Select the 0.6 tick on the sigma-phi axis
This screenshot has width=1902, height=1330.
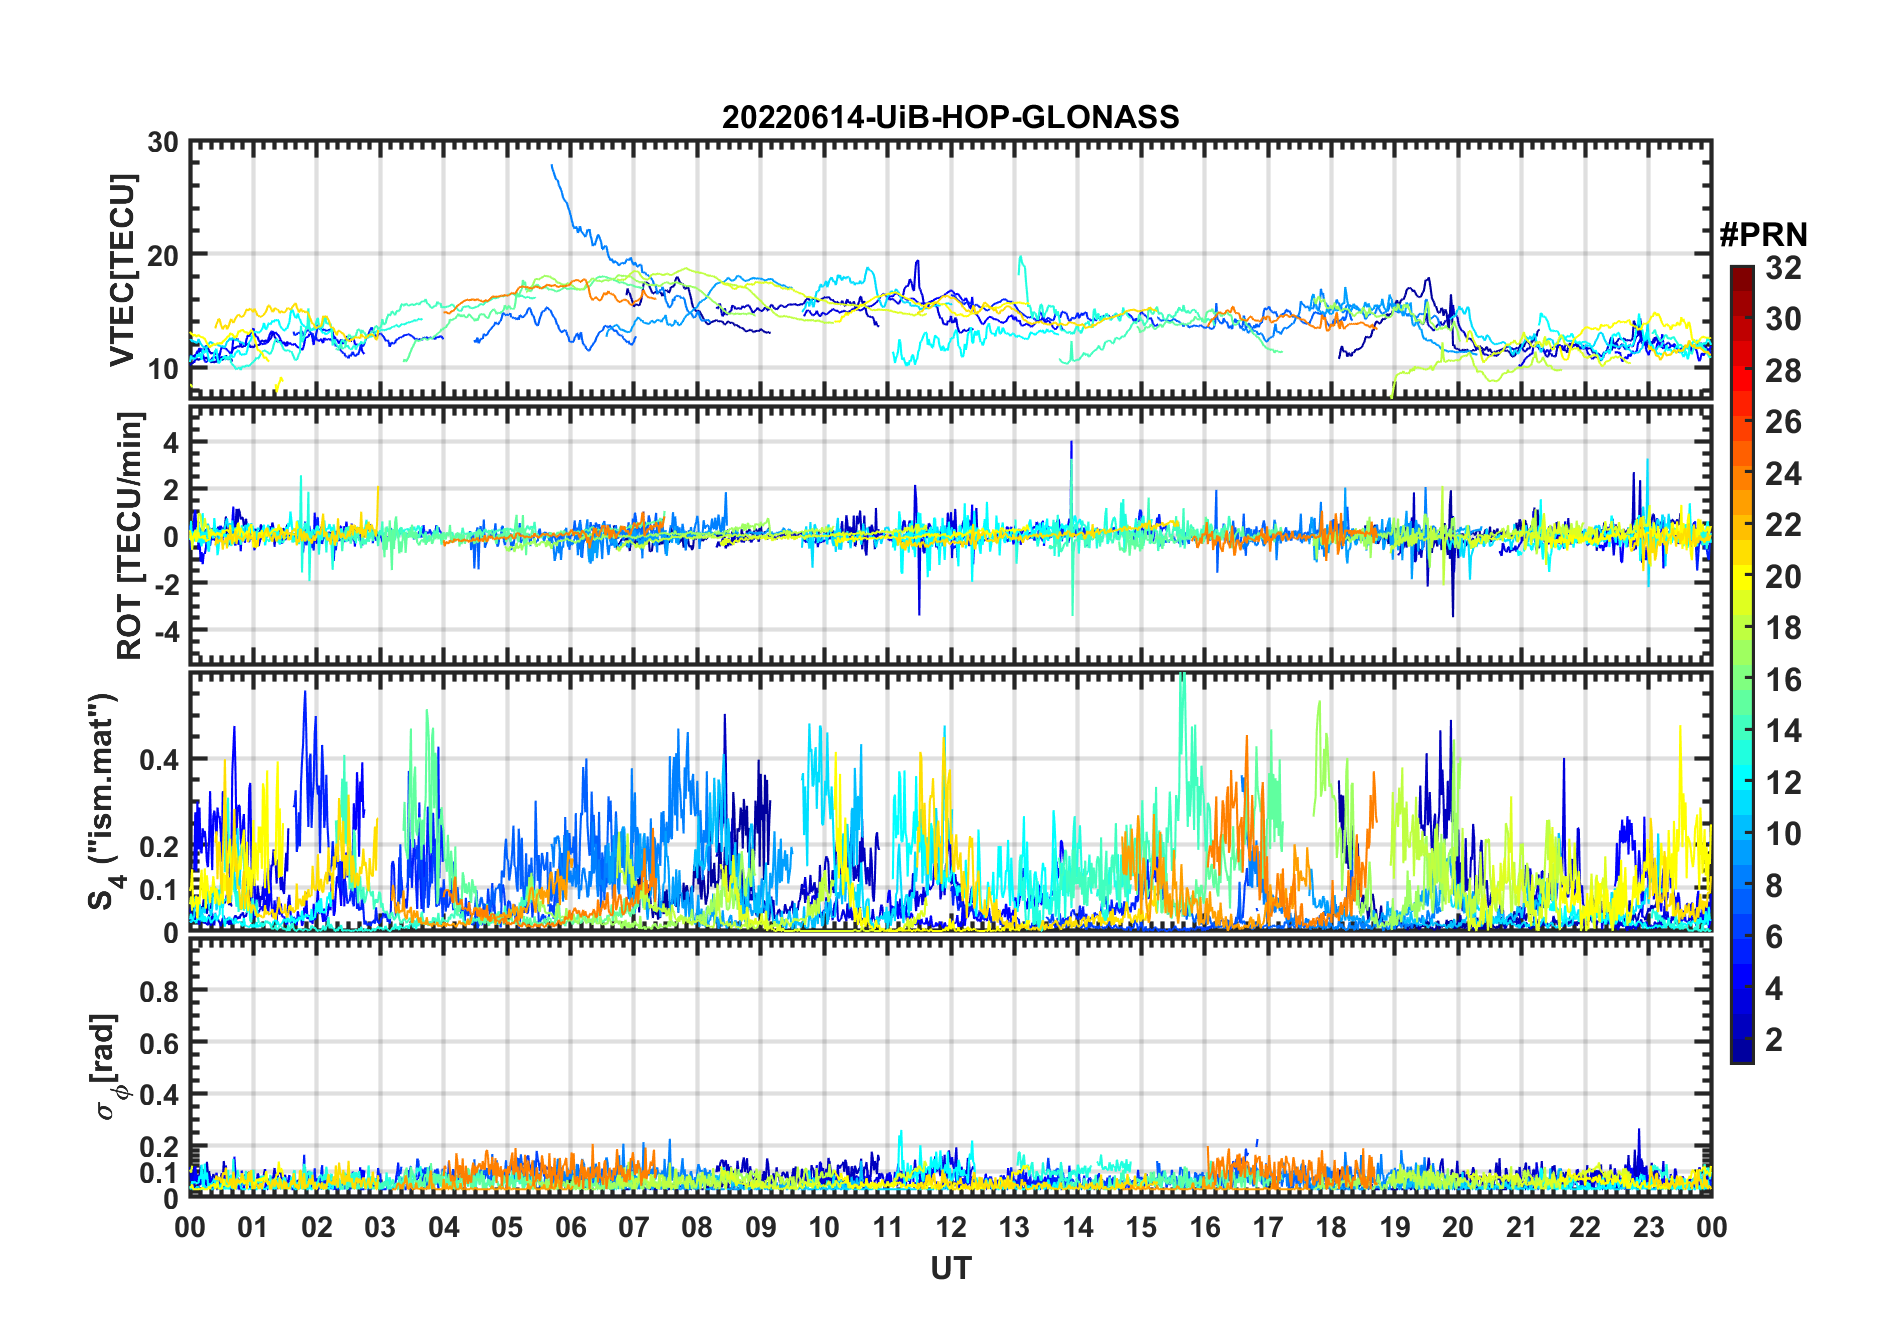click(160, 1043)
